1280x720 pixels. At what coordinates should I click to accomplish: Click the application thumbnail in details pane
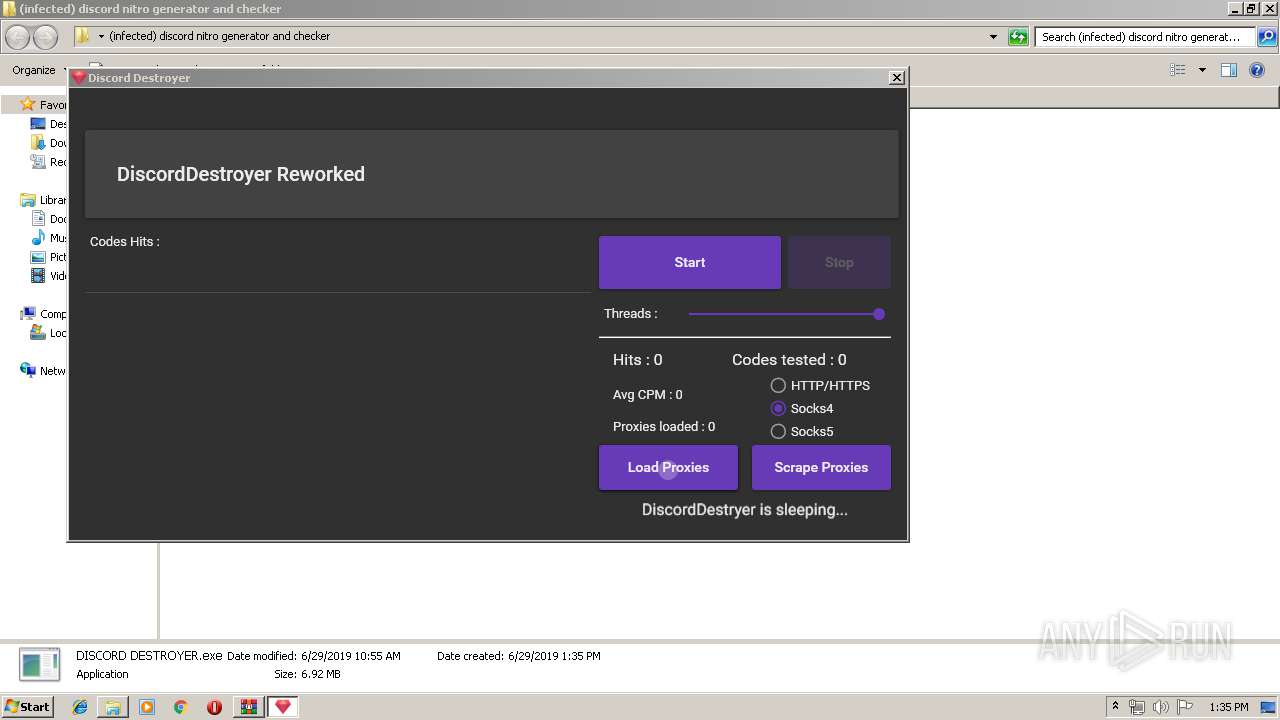click(40, 665)
